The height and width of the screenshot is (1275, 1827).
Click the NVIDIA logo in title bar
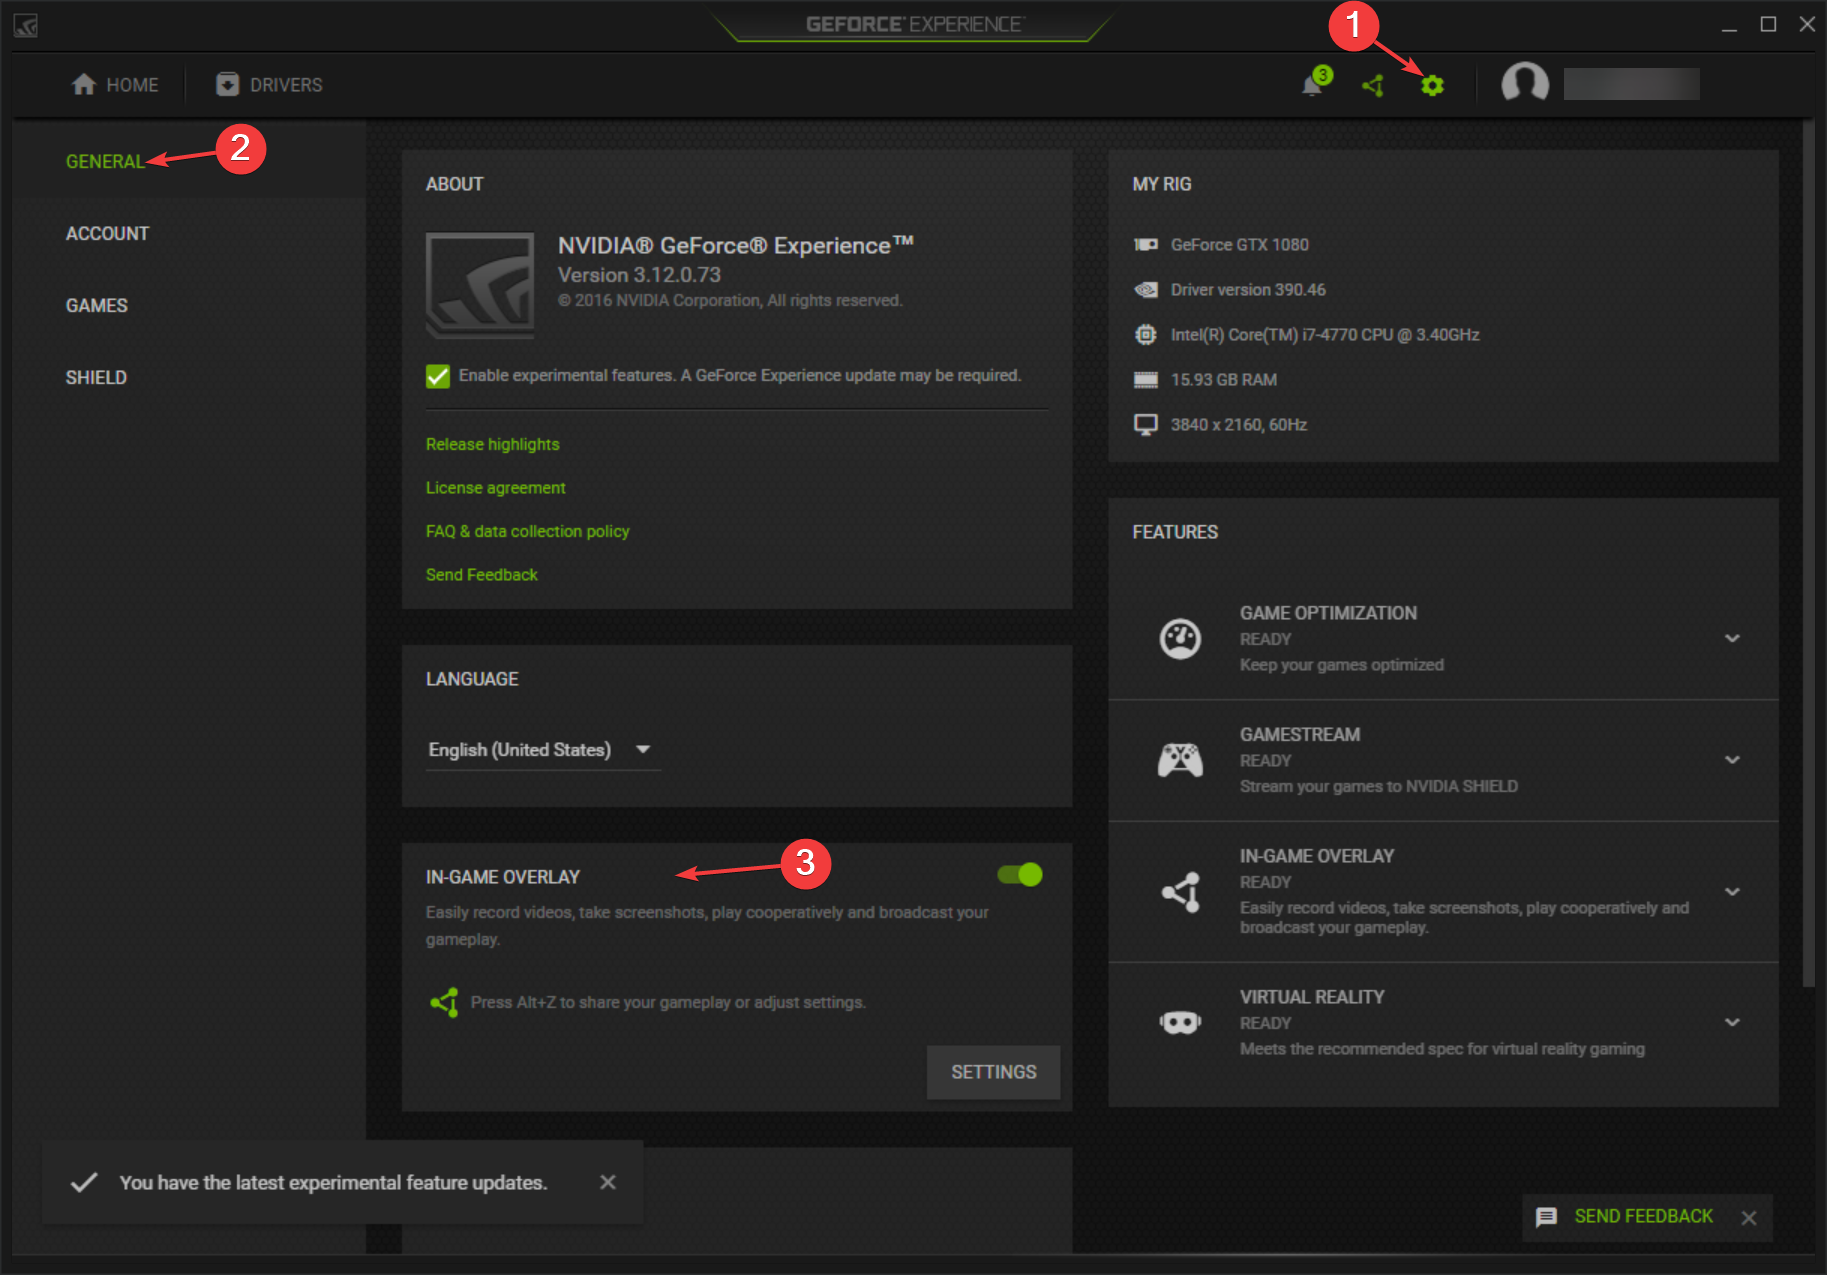pyautogui.click(x=26, y=26)
